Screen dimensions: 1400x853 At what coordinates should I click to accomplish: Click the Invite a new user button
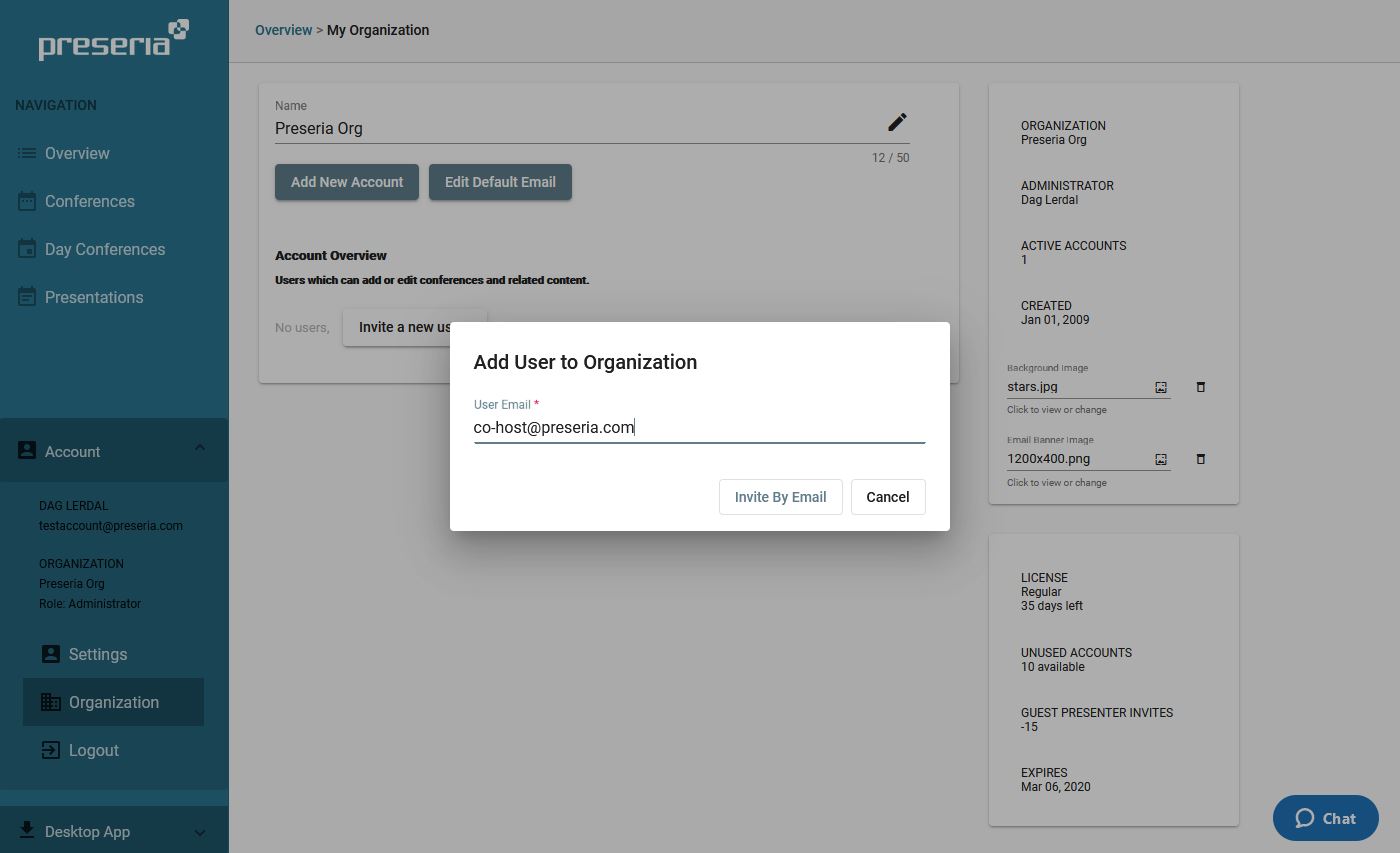click(414, 327)
